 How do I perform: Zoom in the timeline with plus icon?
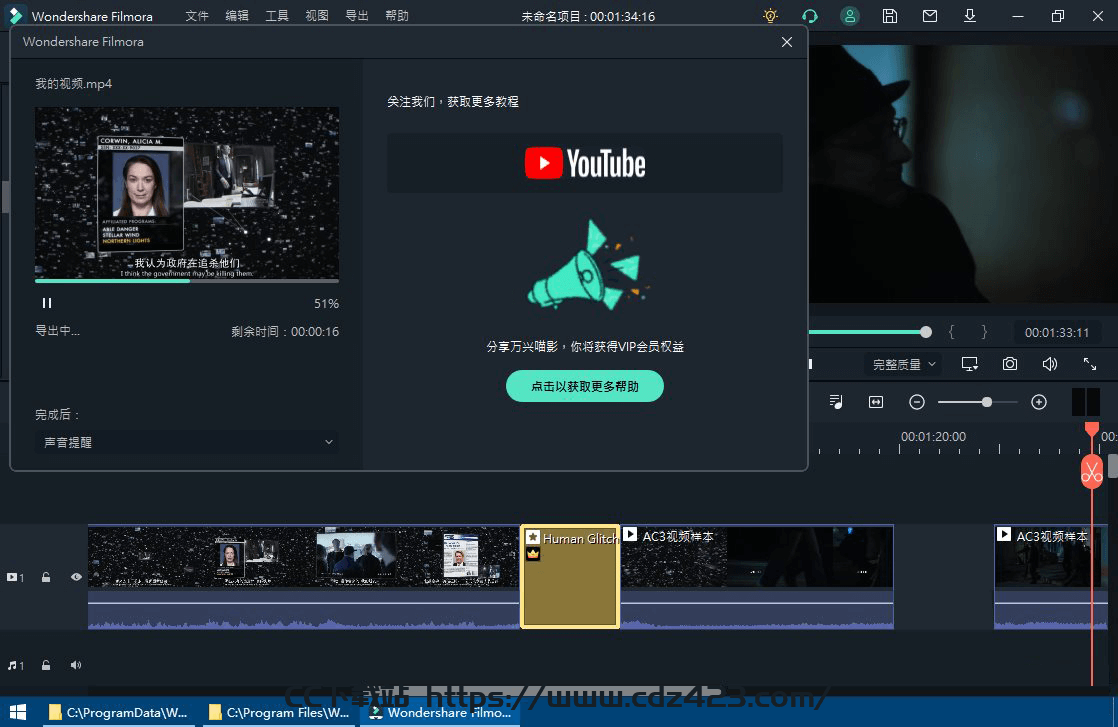[x=1039, y=403]
